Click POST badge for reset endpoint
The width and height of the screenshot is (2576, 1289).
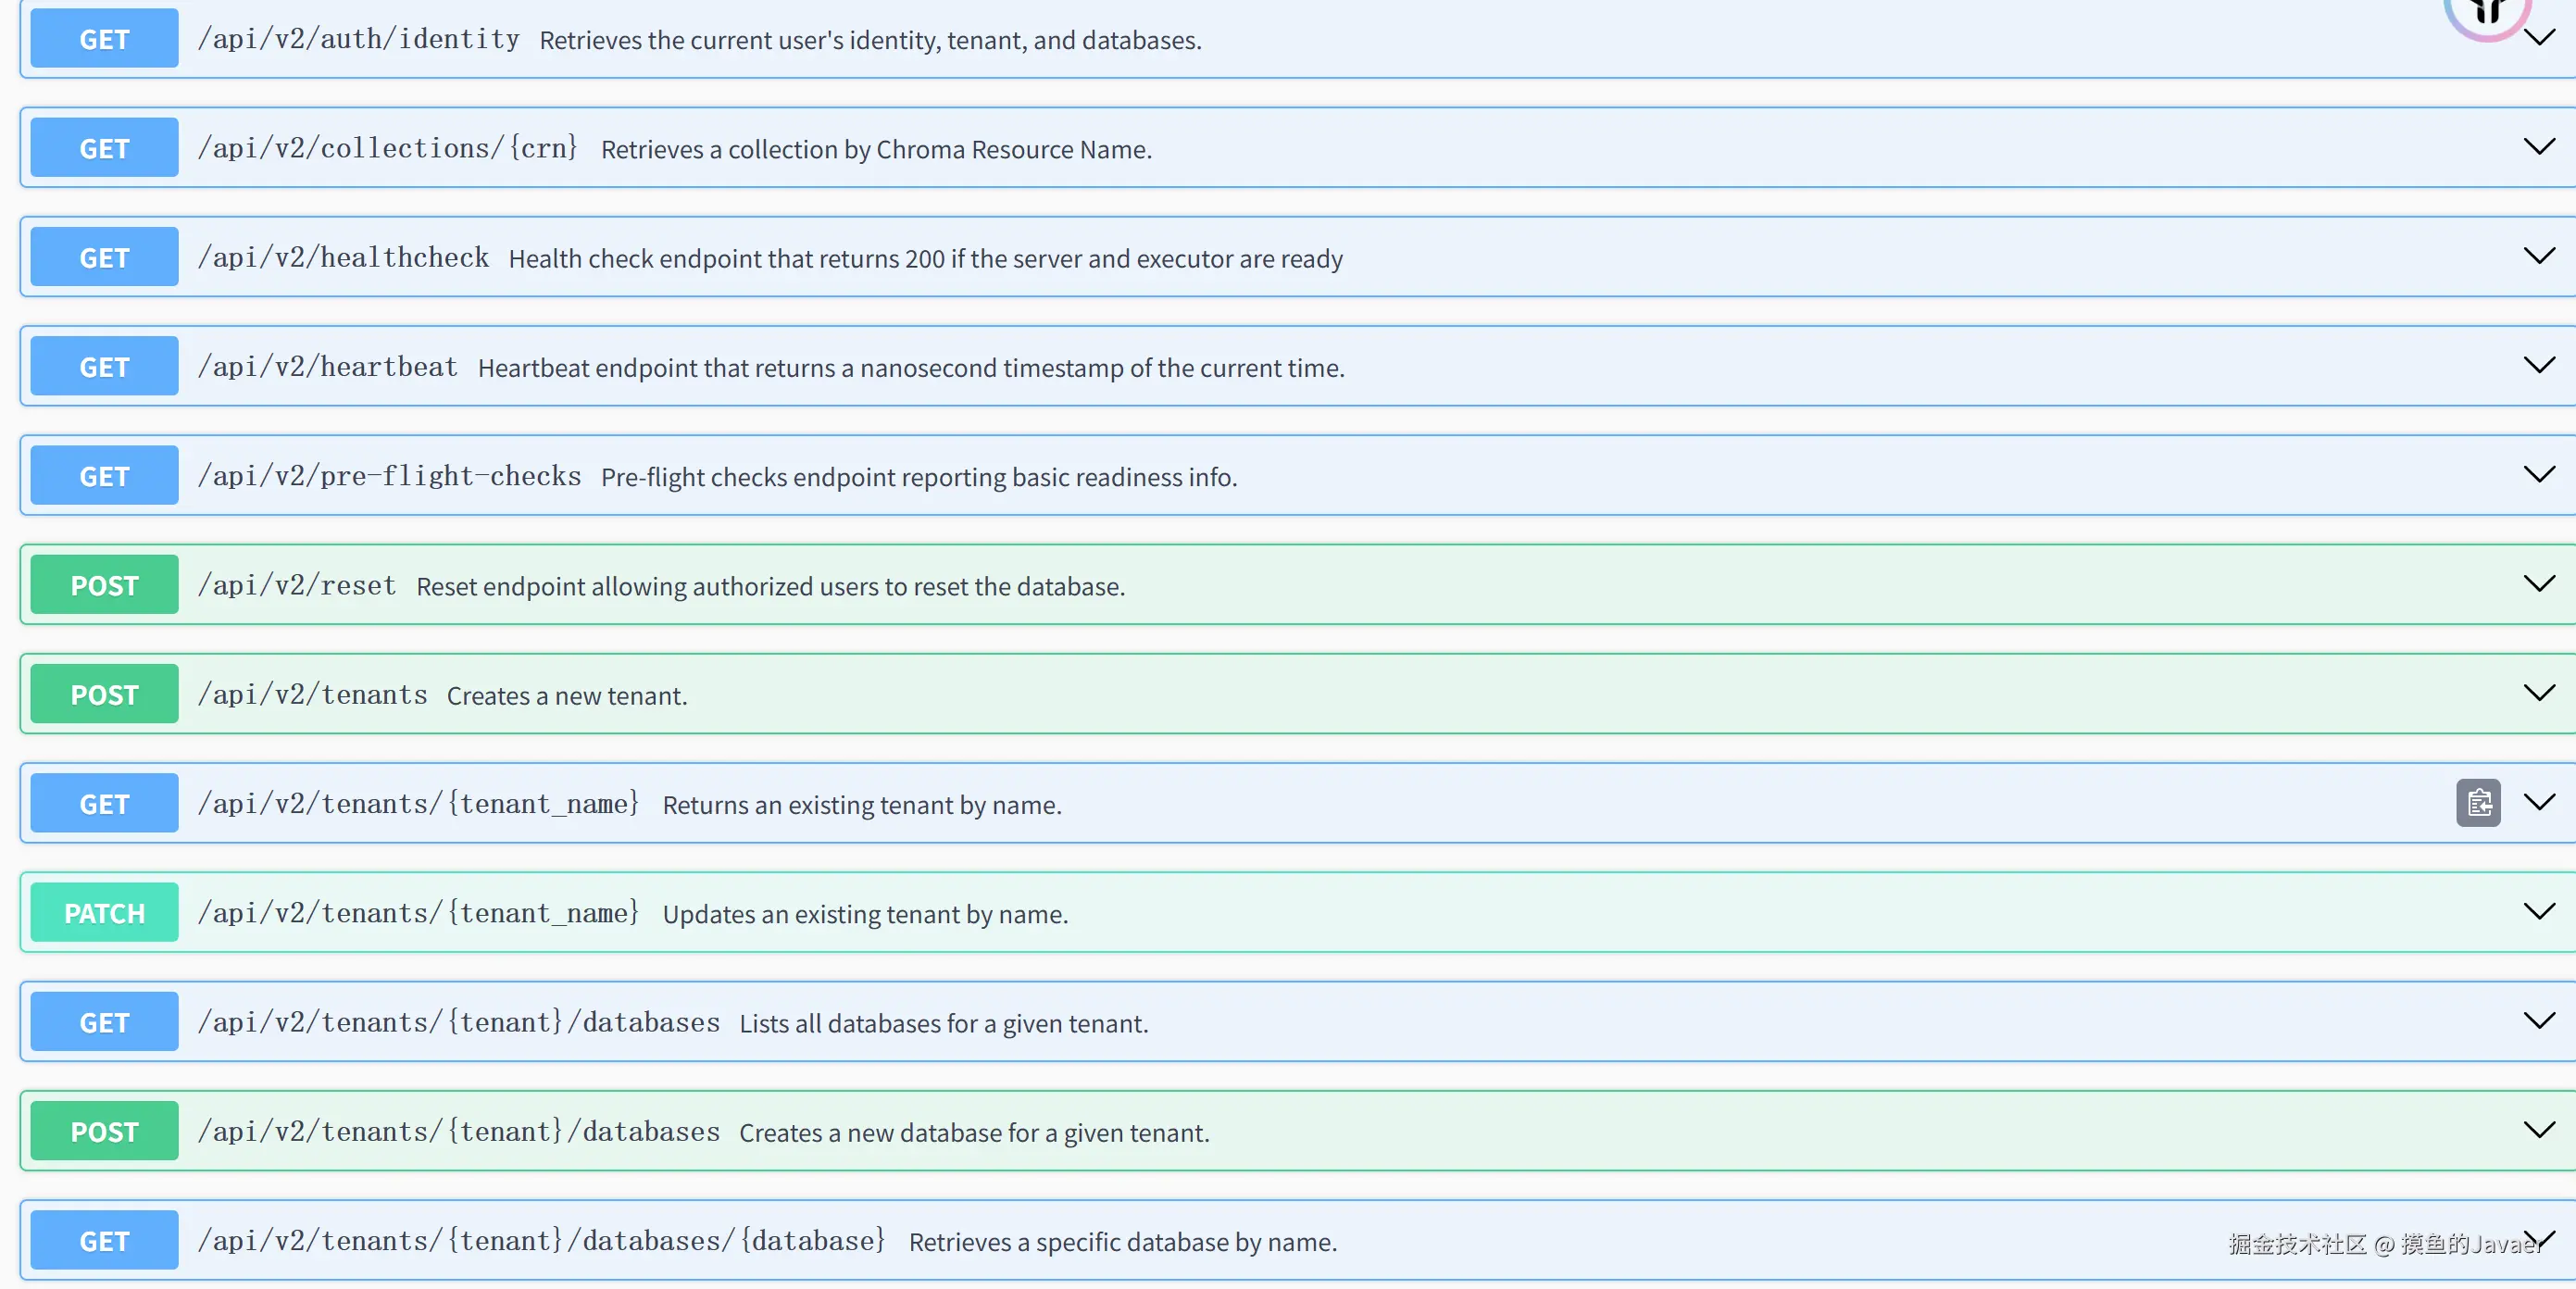coord(104,585)
